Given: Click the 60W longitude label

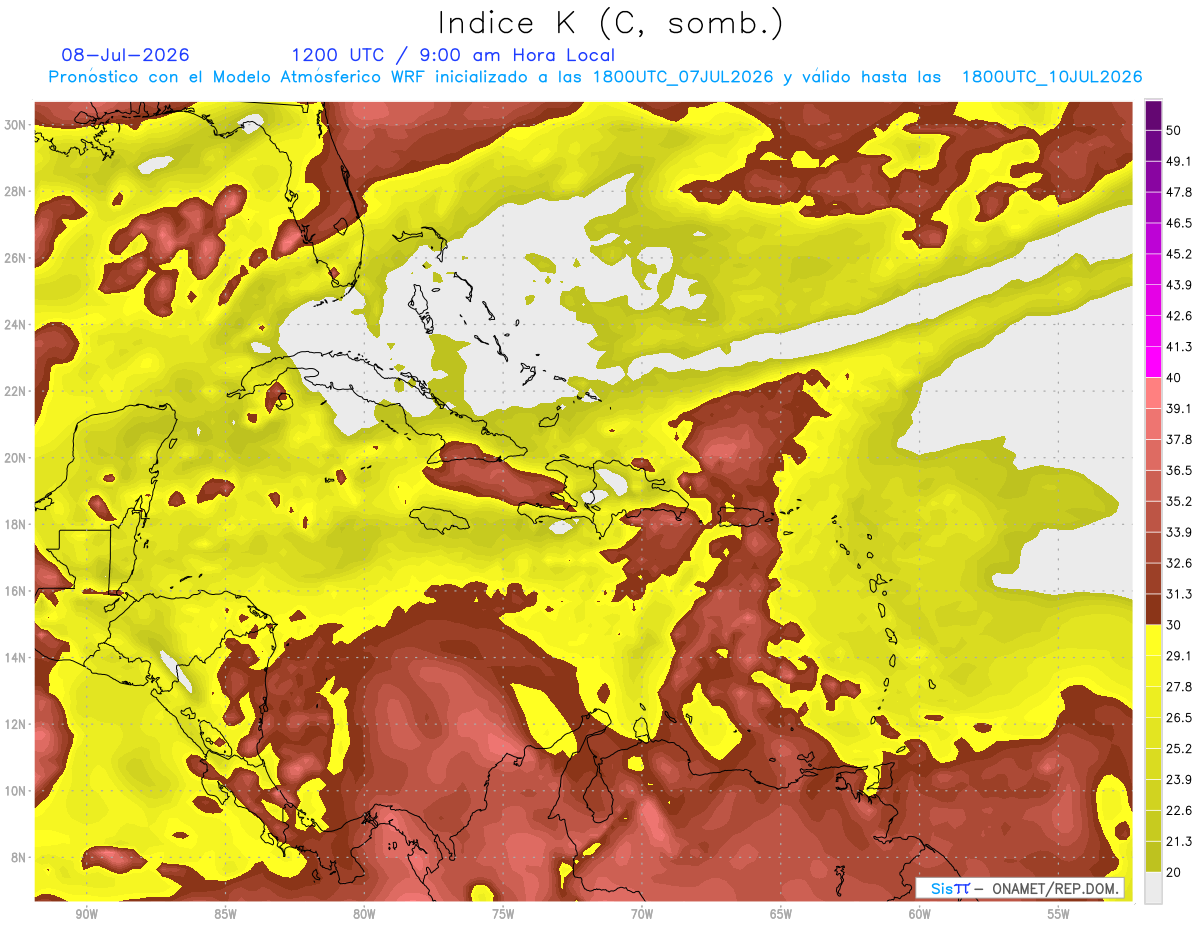Looking at the screenshot, I should [920, 915].
